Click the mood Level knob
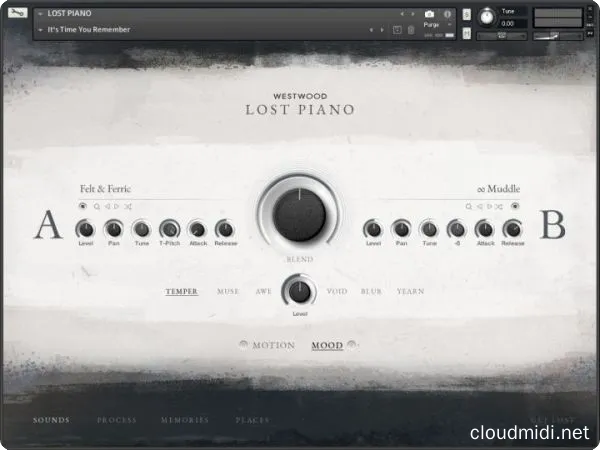The height and width of the screenshot is (450, 600). click(x=299, y=292)
